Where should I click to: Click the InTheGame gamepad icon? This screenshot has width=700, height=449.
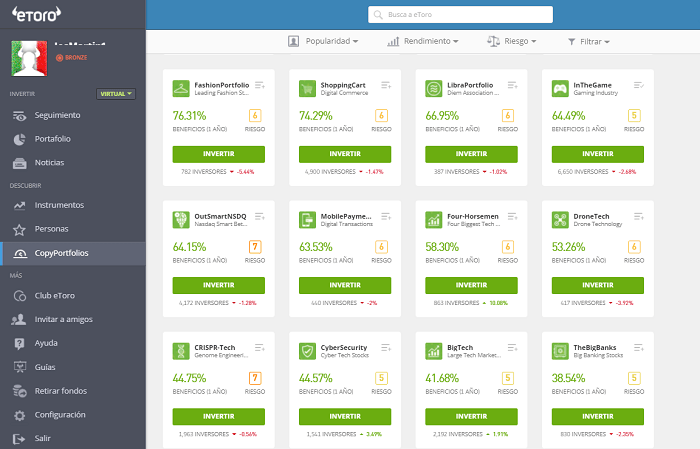(x=560, y=88)
